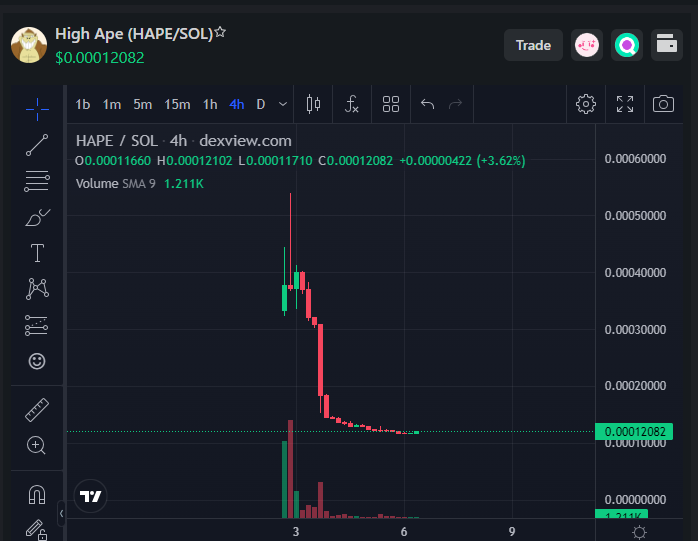Open the Fibonacci retracement tool

coord(37,181)
